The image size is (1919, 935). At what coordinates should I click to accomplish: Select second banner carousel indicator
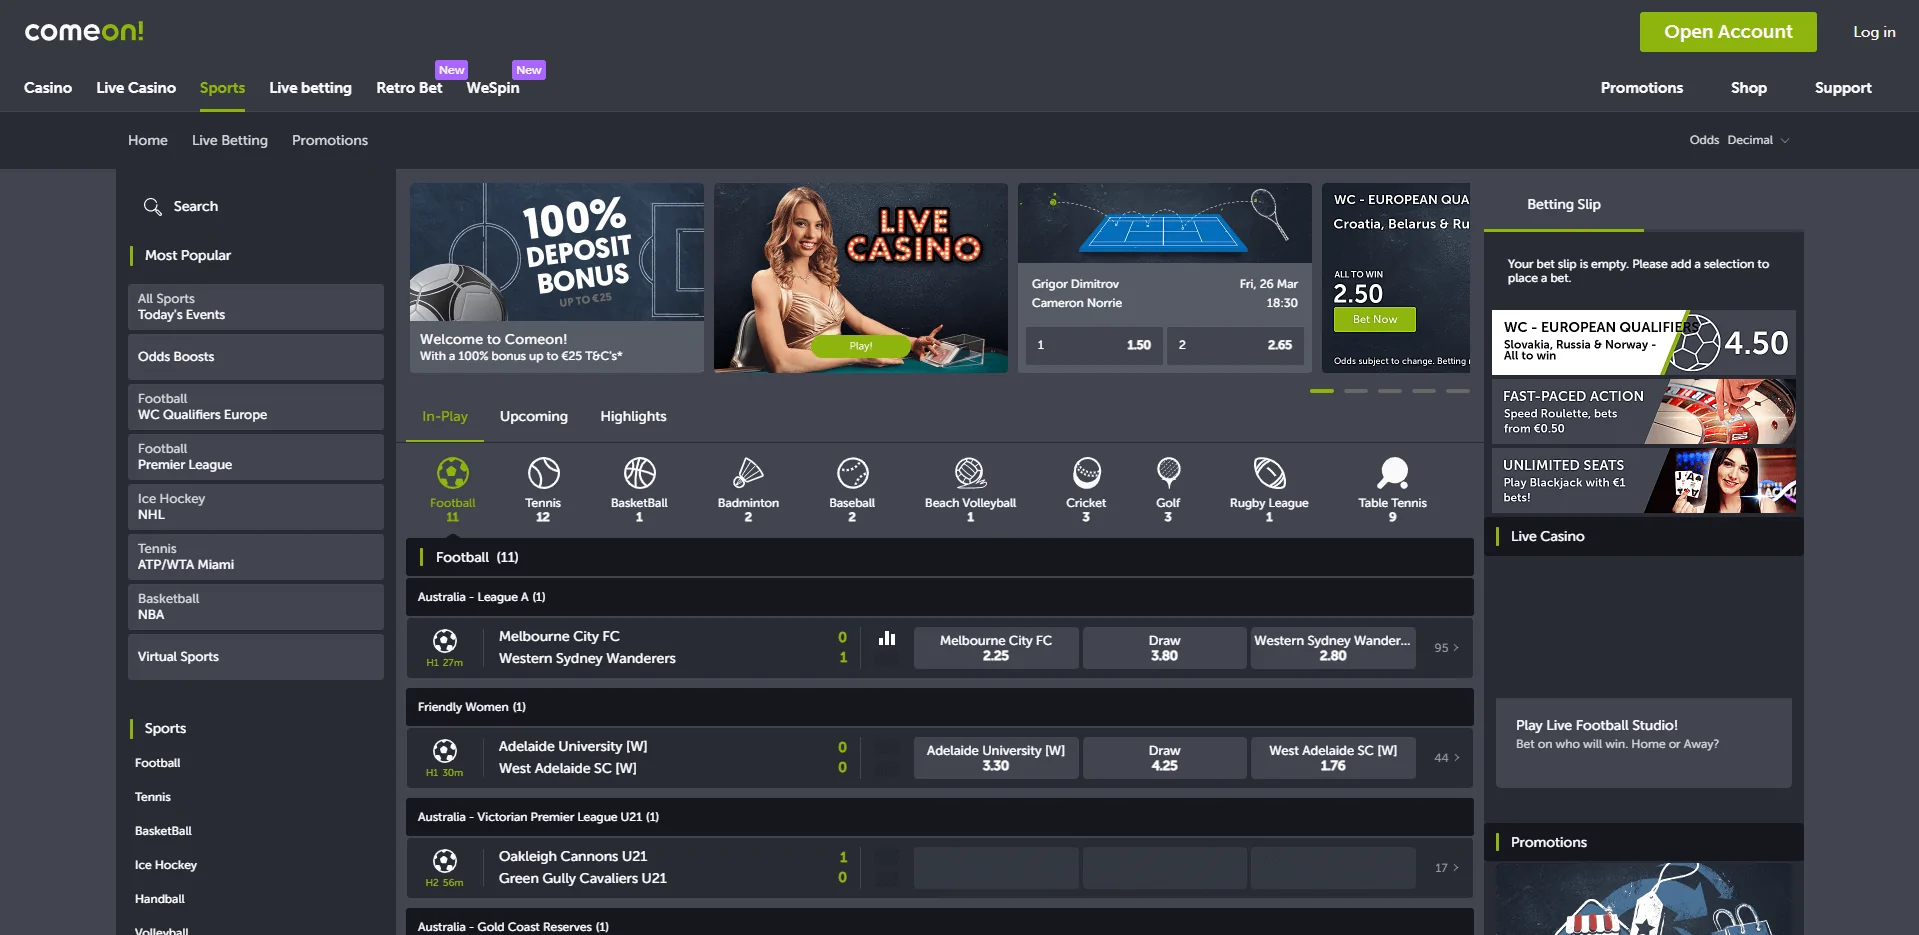pyautogui.click(x=1355, y=391)
